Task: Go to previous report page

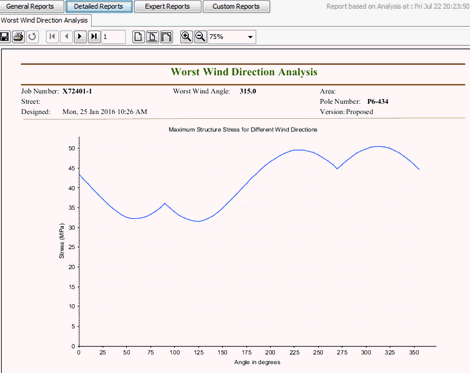Action: pyautogui.click(x=67, y=36)
